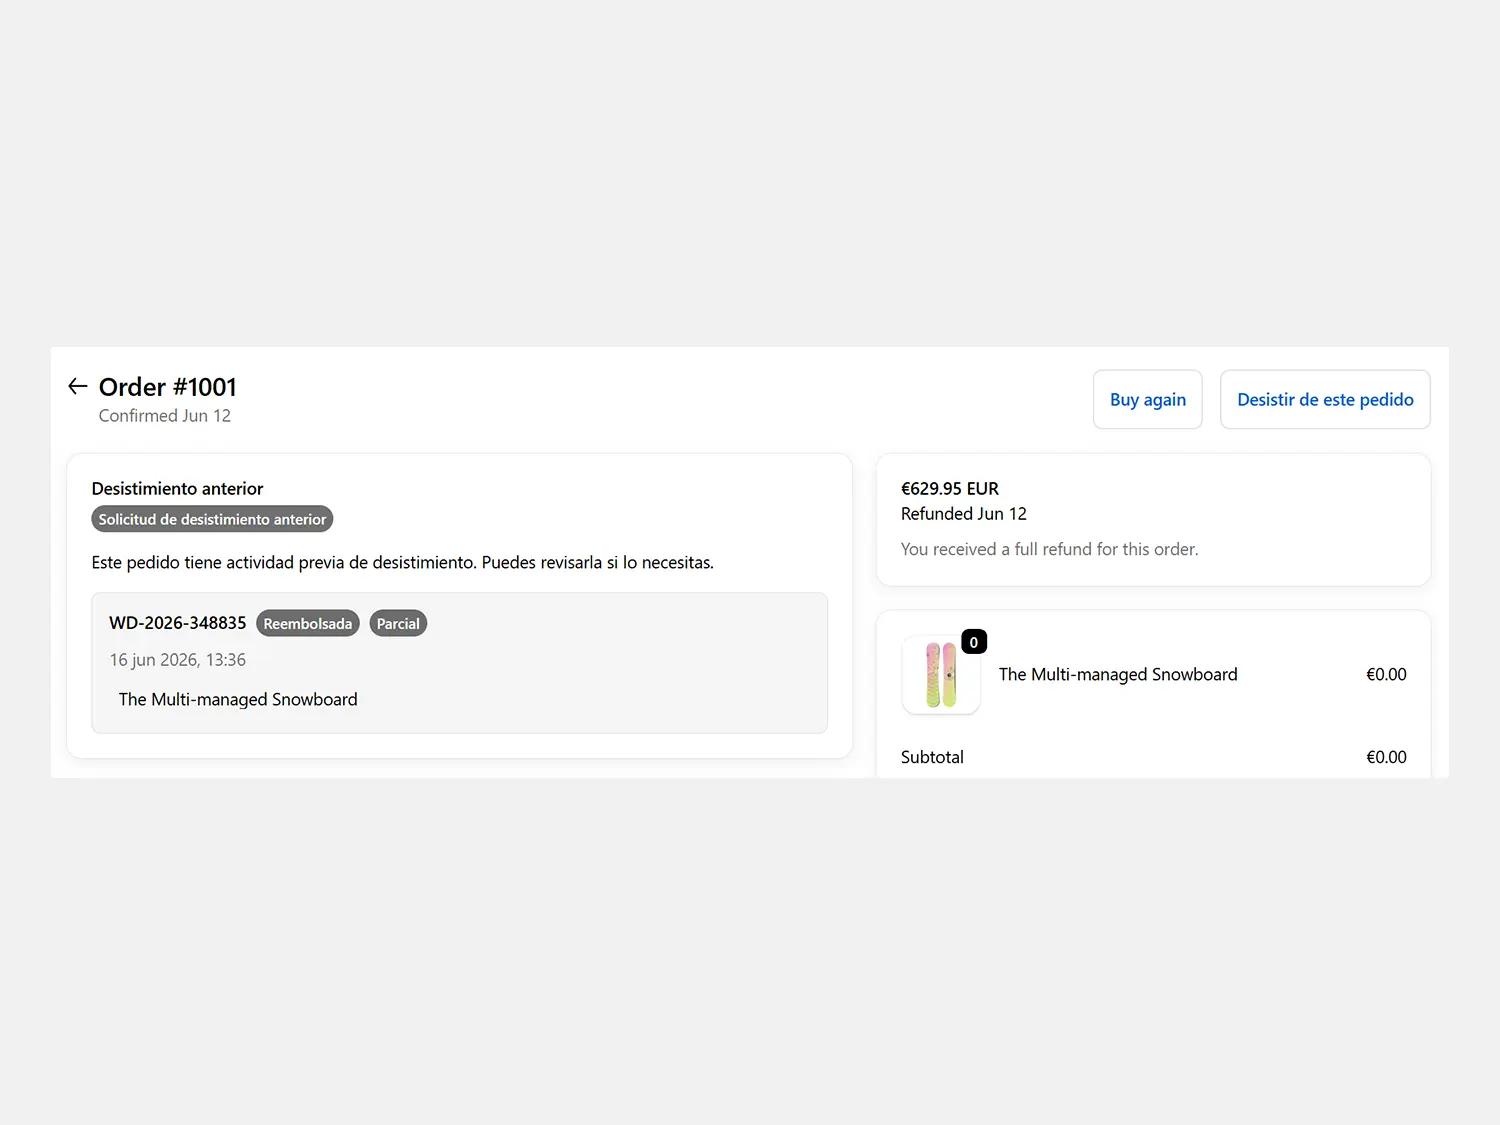Click the full refund notice text
This screenshot has width=1500, height=1125.
click(x=1049, y=549)
